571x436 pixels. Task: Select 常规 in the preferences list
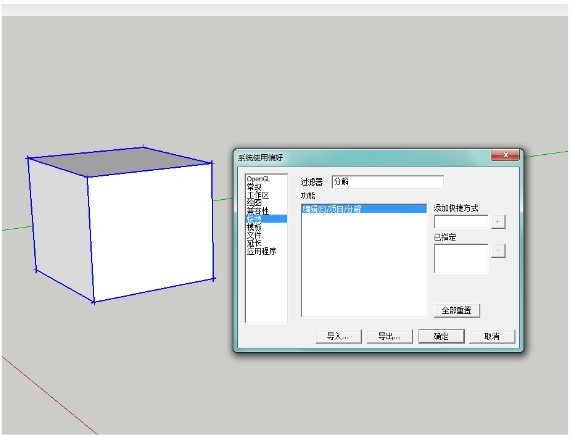tap(254, 187)
